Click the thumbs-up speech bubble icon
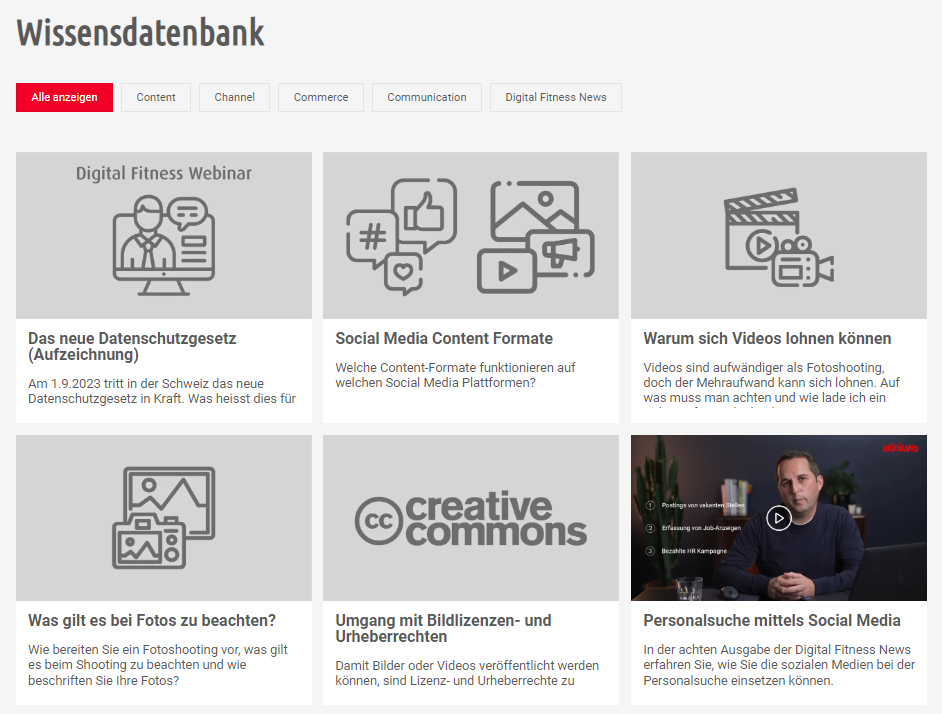This screenshot has width=942, height=714. [x=424, y=215]
